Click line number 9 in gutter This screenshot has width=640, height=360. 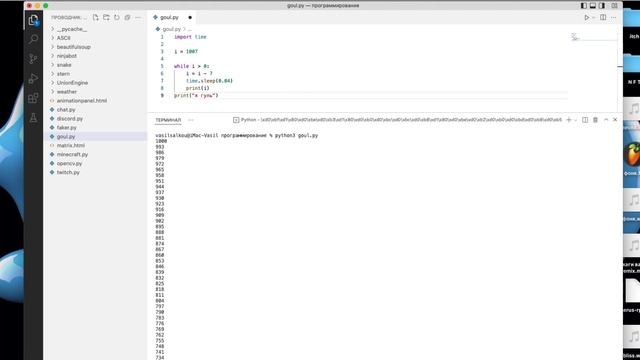(x=162, y=96)
